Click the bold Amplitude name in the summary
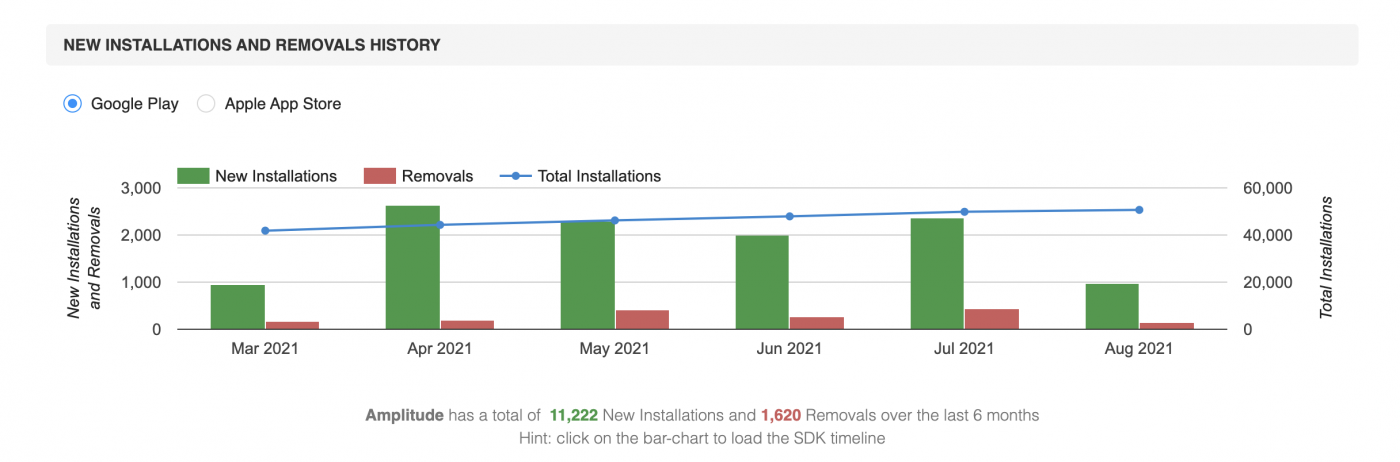The image size is (1400, 462). click(404, 415)
